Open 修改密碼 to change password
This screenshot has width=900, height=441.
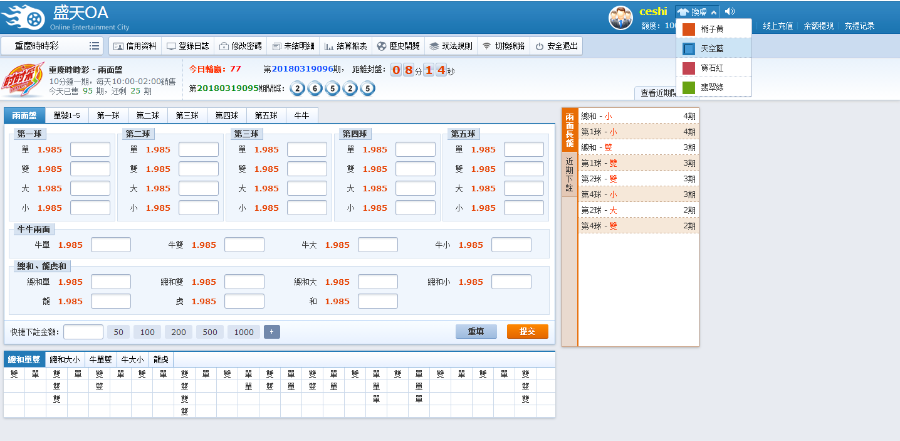click(x=238, y=46)
